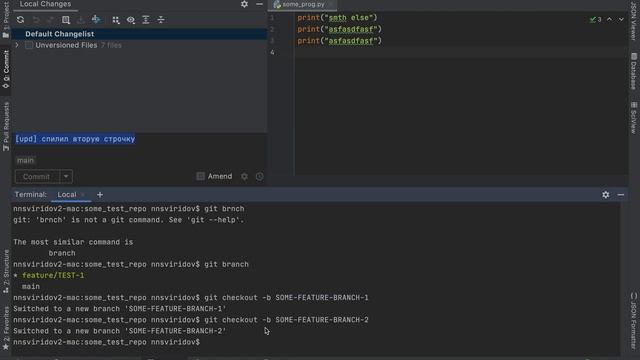
Task: Click feature/TEST-1 branch text in terminal
Action: click(53, 276)
